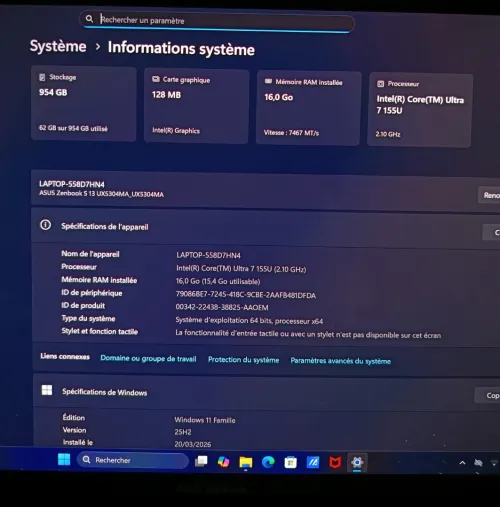
Task: Click the info icon beside Spécifications de l'appareil
Action: click(46, 225)
